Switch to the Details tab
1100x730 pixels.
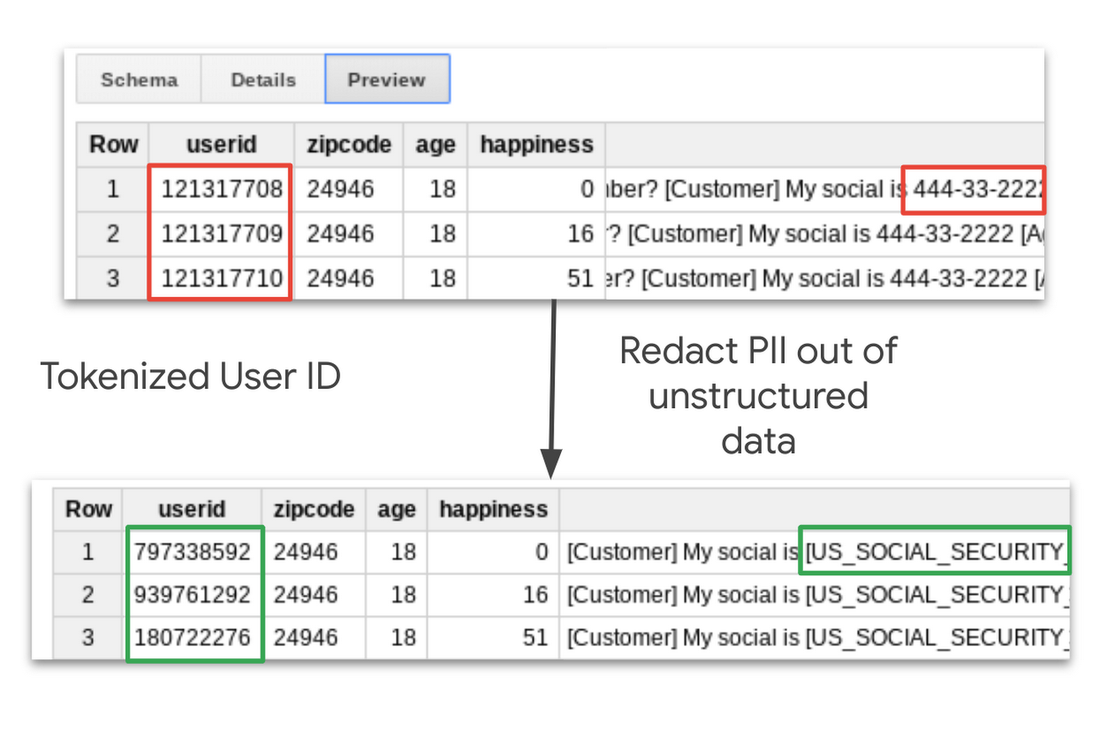point(263,79)
